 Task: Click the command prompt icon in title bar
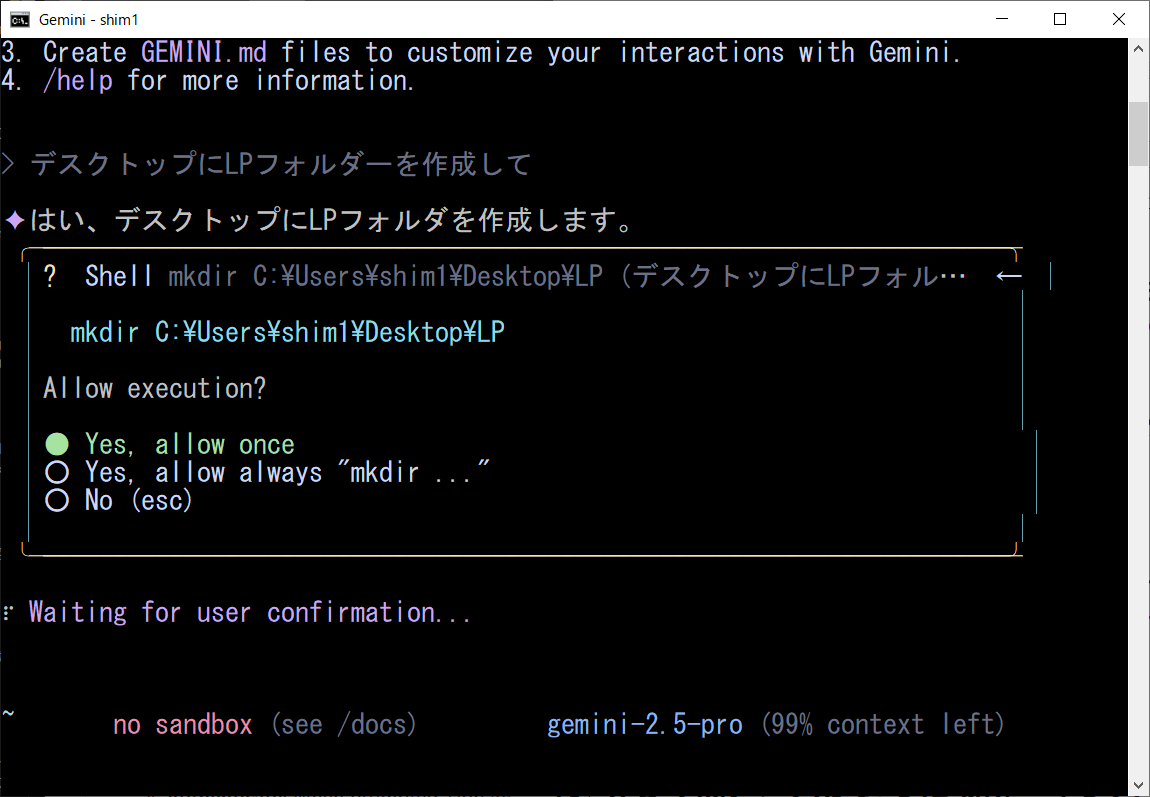[x=20, y=19]
